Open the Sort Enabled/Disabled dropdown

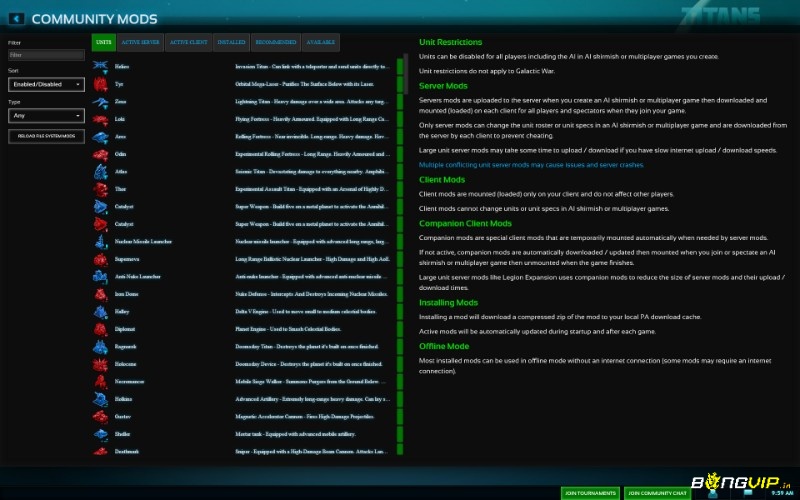pos(46,85)
